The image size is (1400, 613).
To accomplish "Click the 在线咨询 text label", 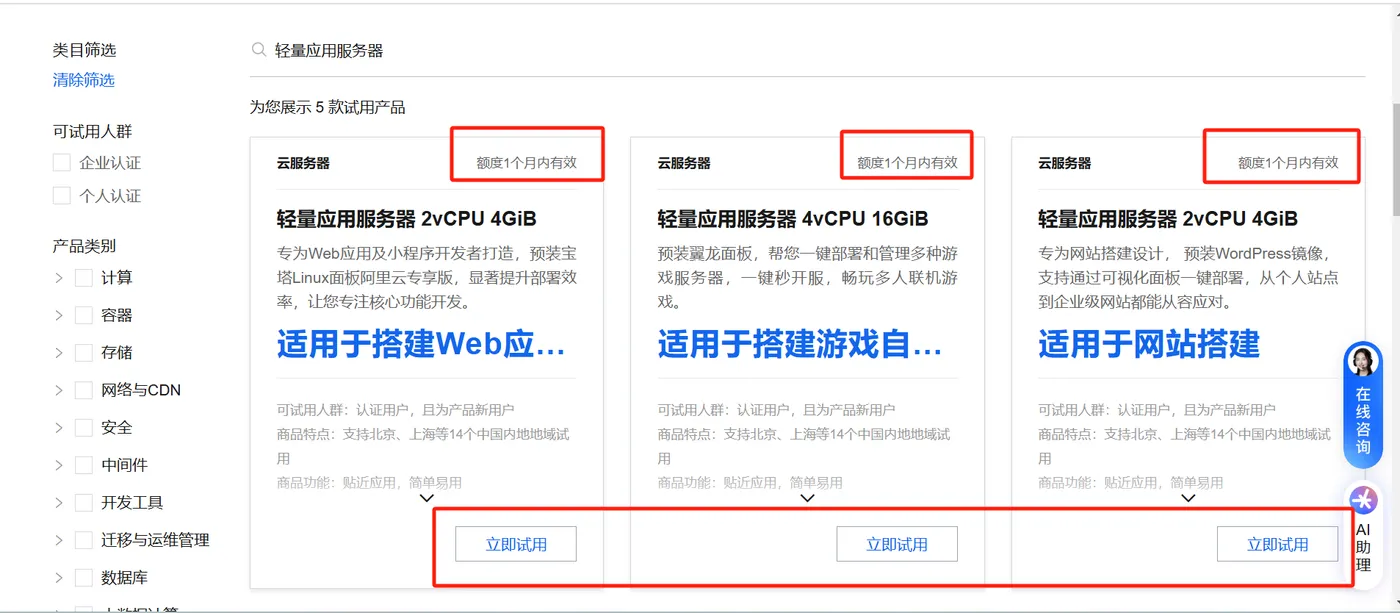I will (x=1363, y=421).
